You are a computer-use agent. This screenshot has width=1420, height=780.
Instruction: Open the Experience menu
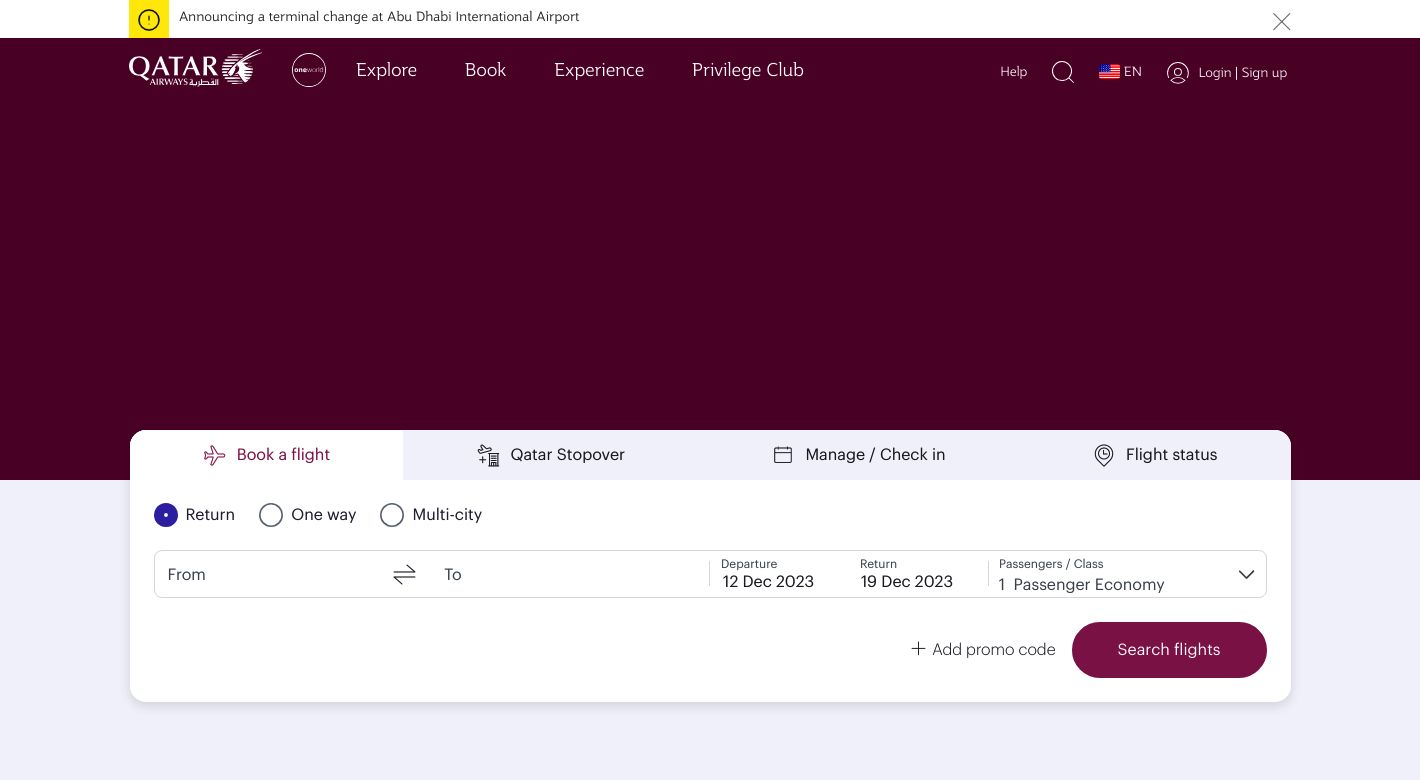(x=599, y=70)
